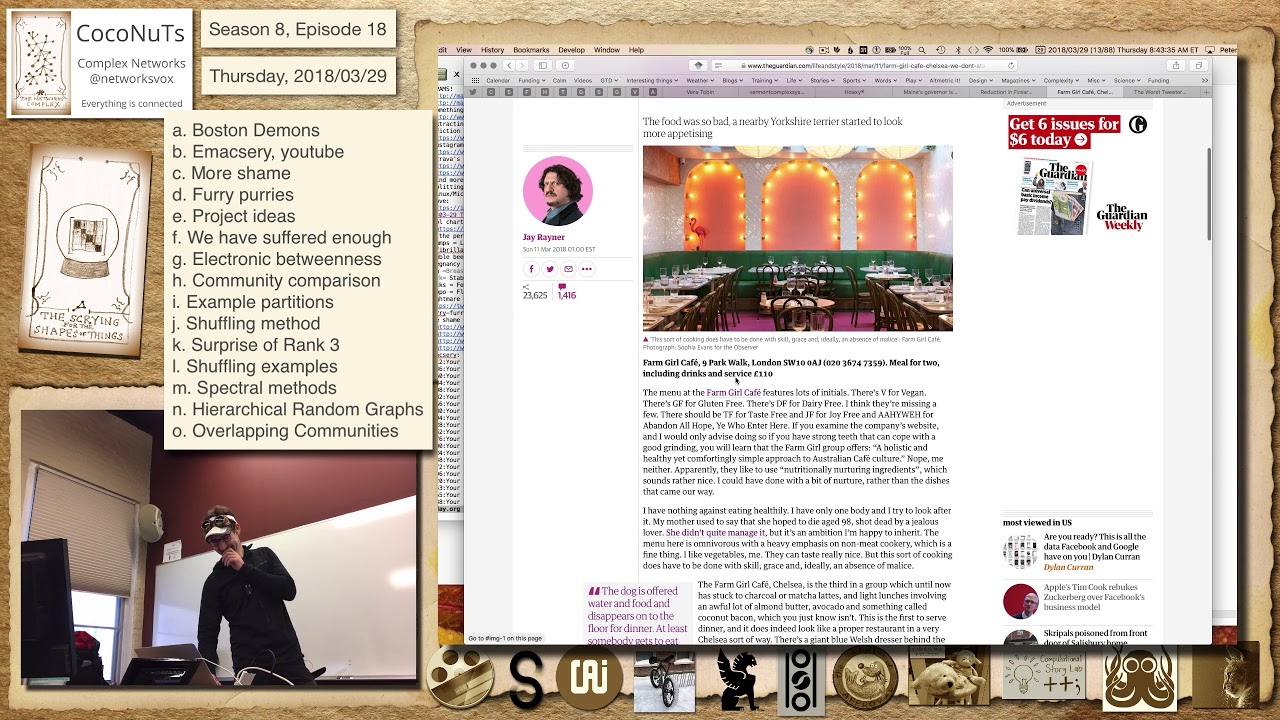Open the Altmetric it! bookmarklet
This screenshot has width=1280, height=720.
click(x=945, y=81)
